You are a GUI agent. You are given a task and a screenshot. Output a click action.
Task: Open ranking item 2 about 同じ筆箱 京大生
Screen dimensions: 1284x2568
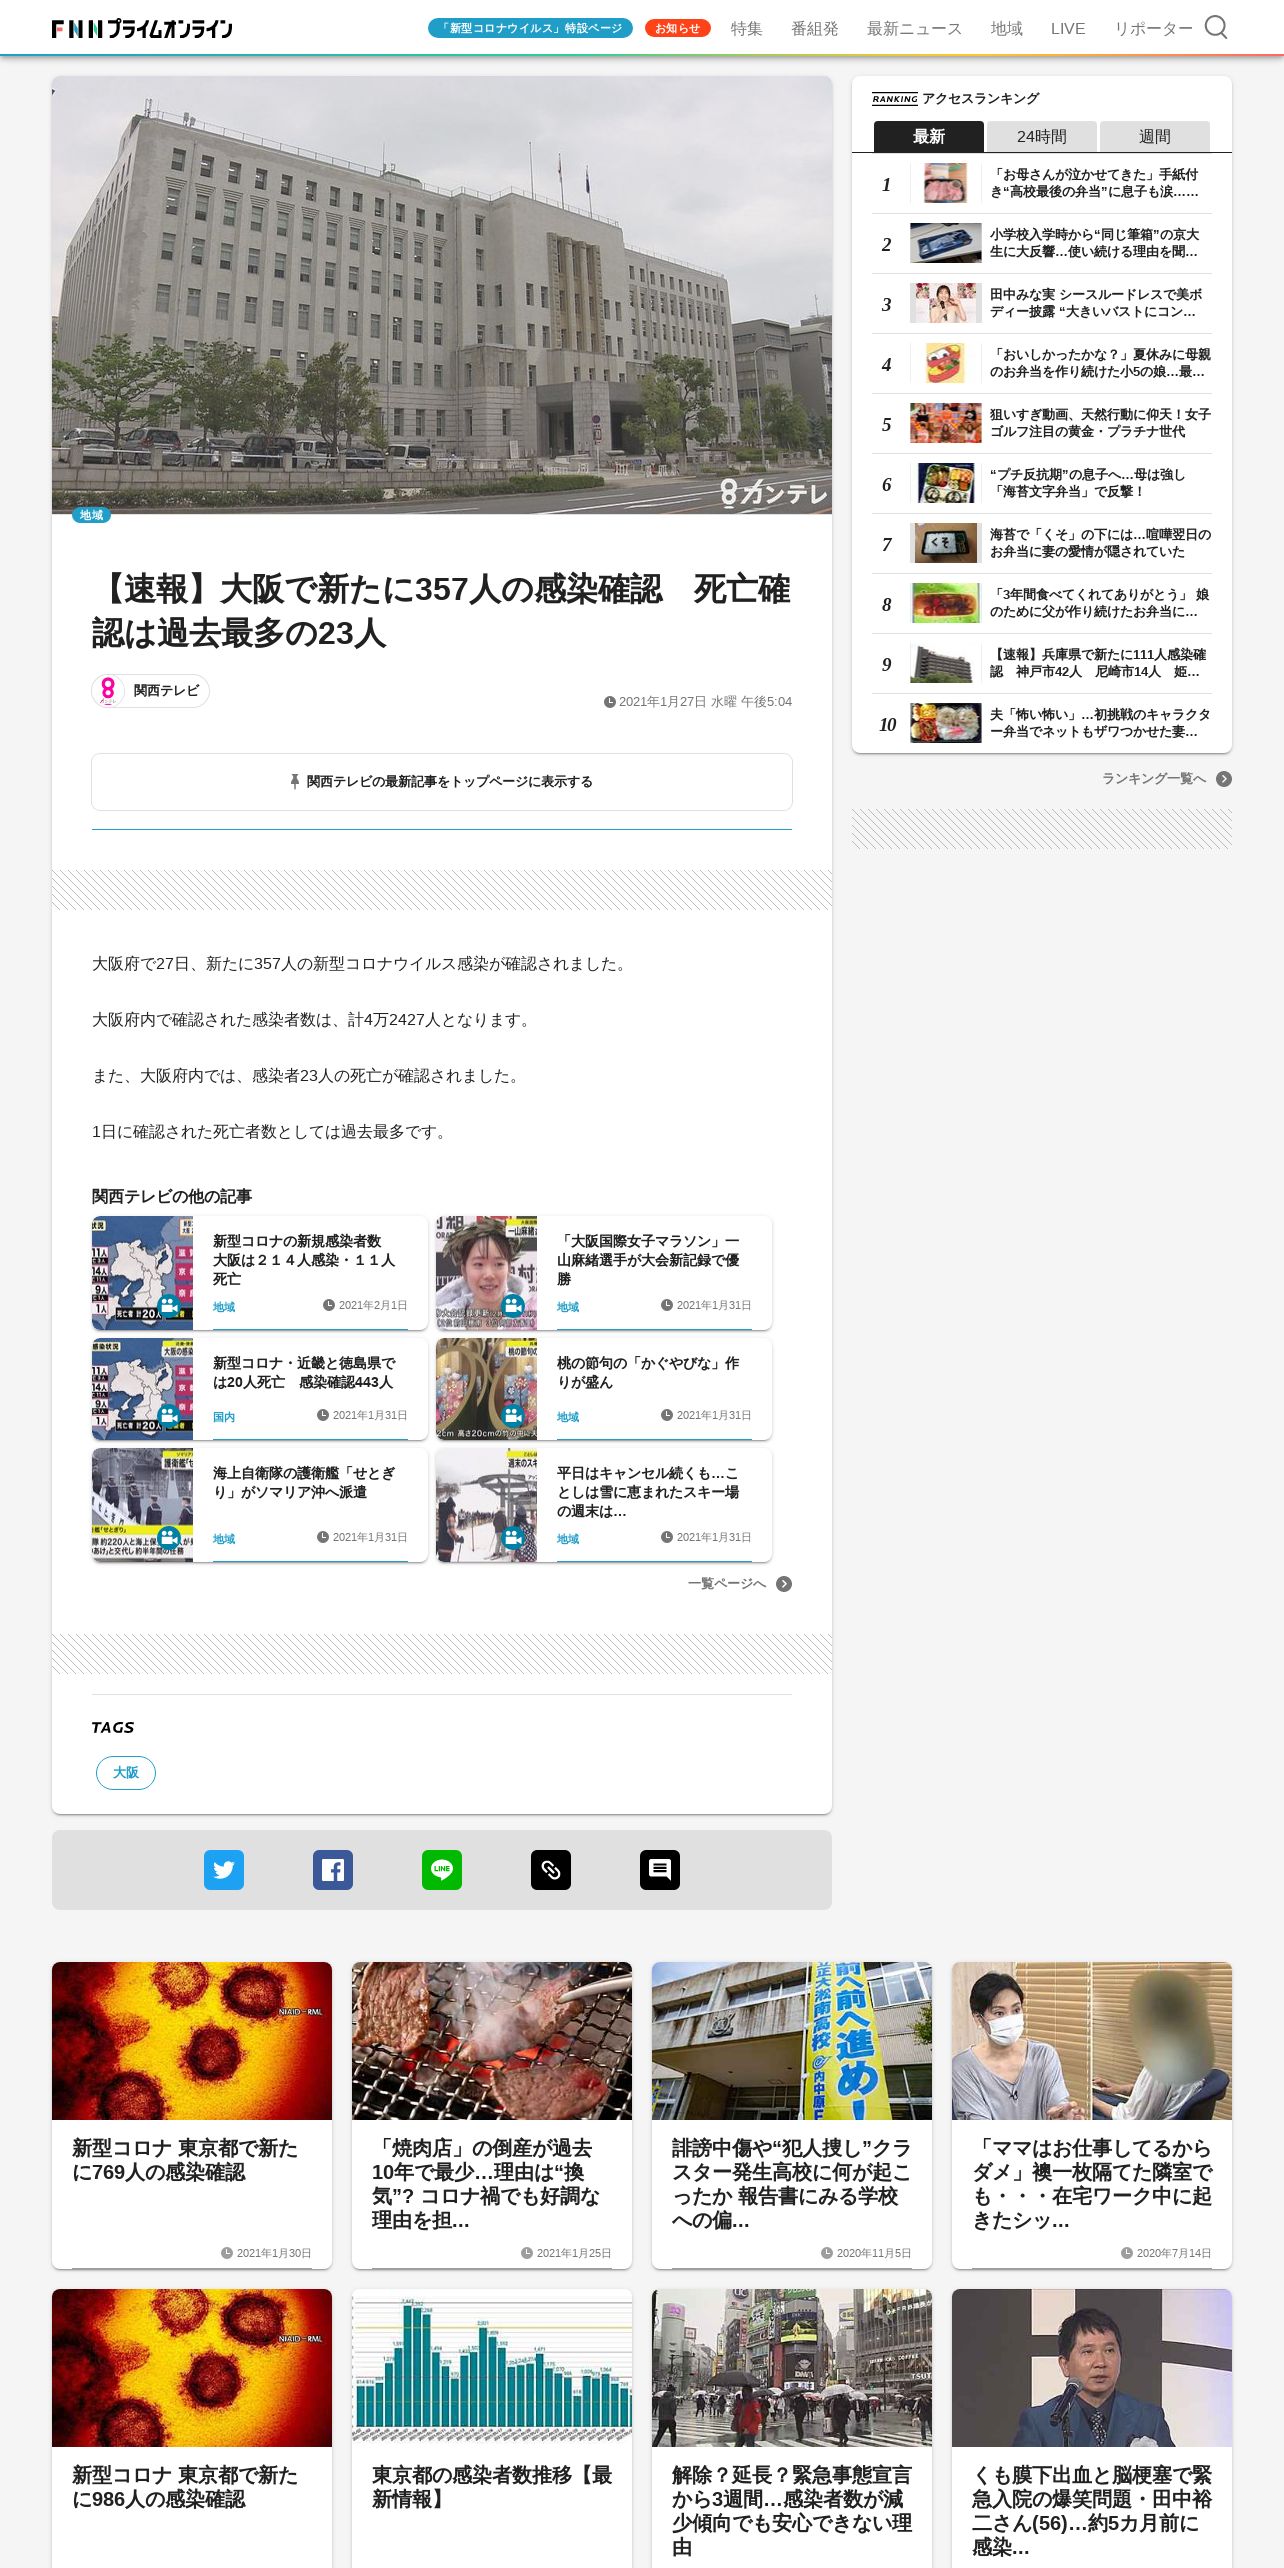1042,243
